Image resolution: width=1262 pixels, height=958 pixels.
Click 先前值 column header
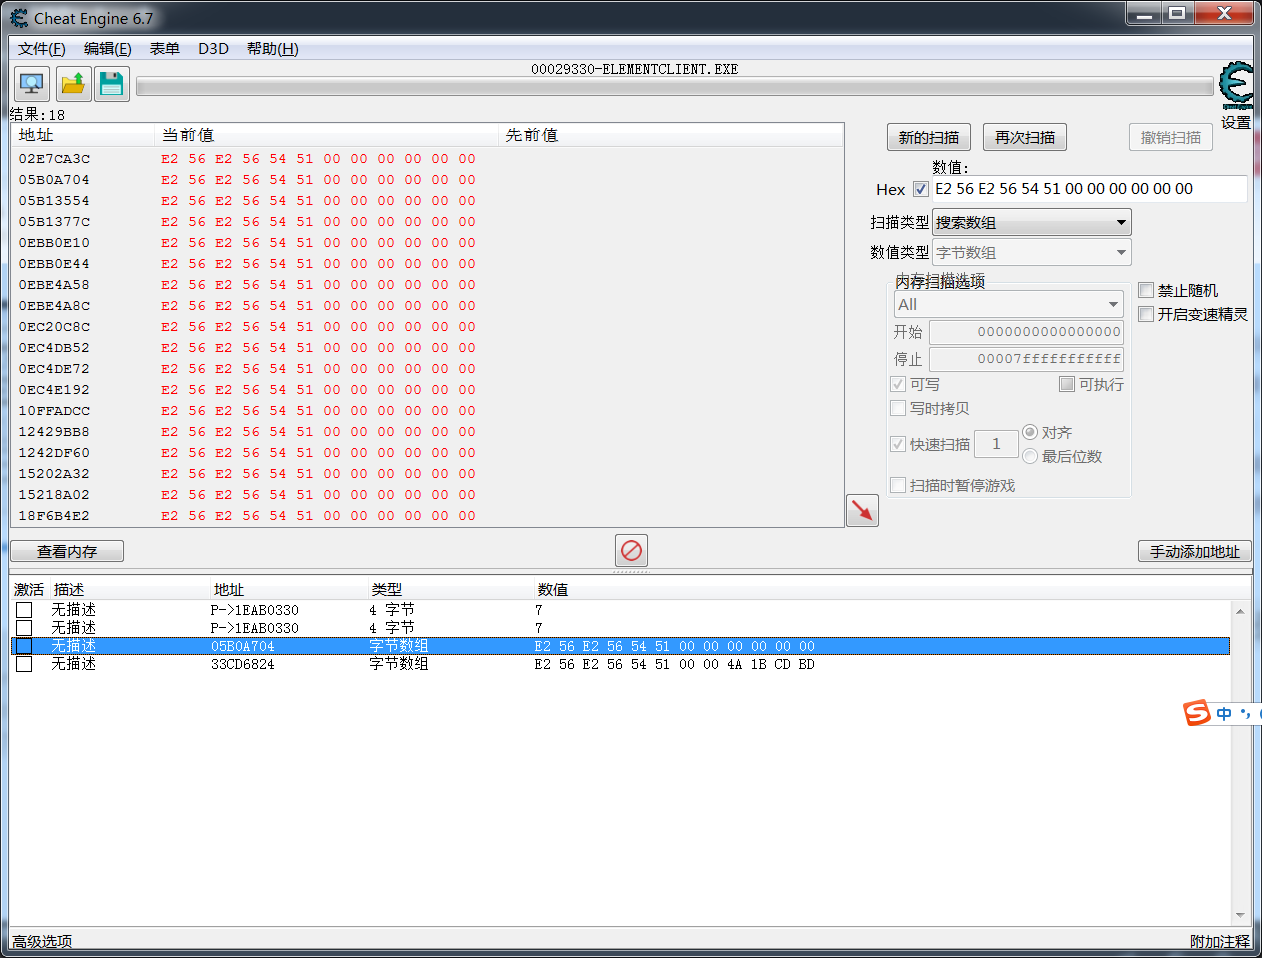coord(671,135)
